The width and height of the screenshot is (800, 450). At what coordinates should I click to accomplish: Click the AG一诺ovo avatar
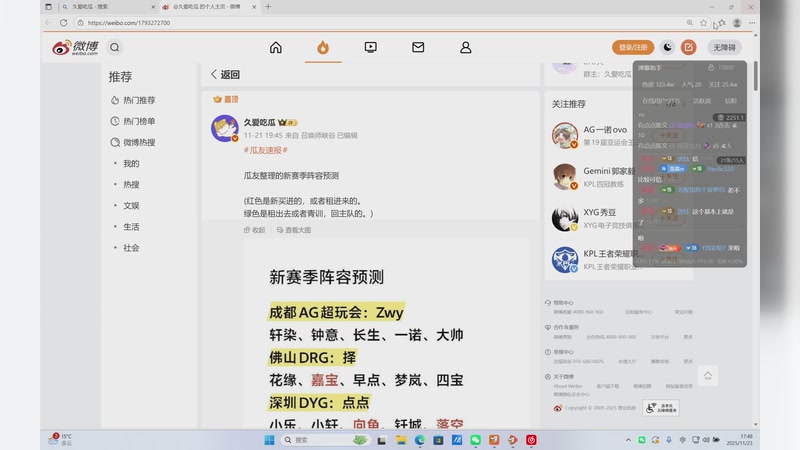point(564,135)
